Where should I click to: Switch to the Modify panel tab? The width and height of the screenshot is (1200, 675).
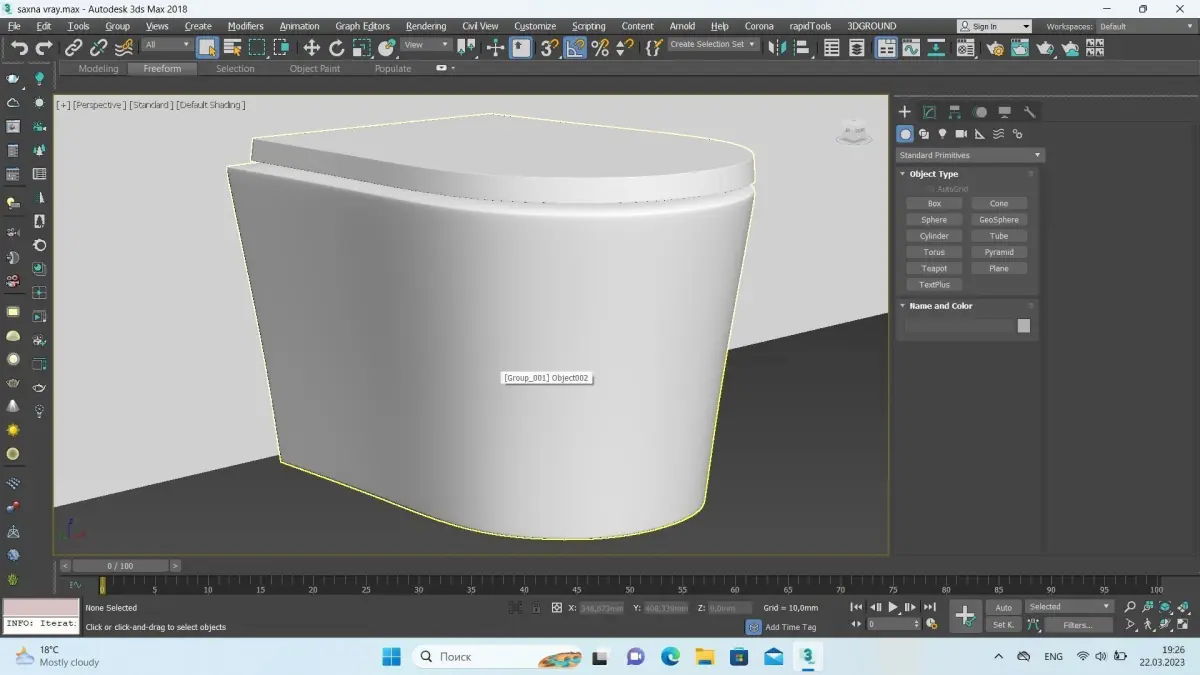[x=929, y=112]
